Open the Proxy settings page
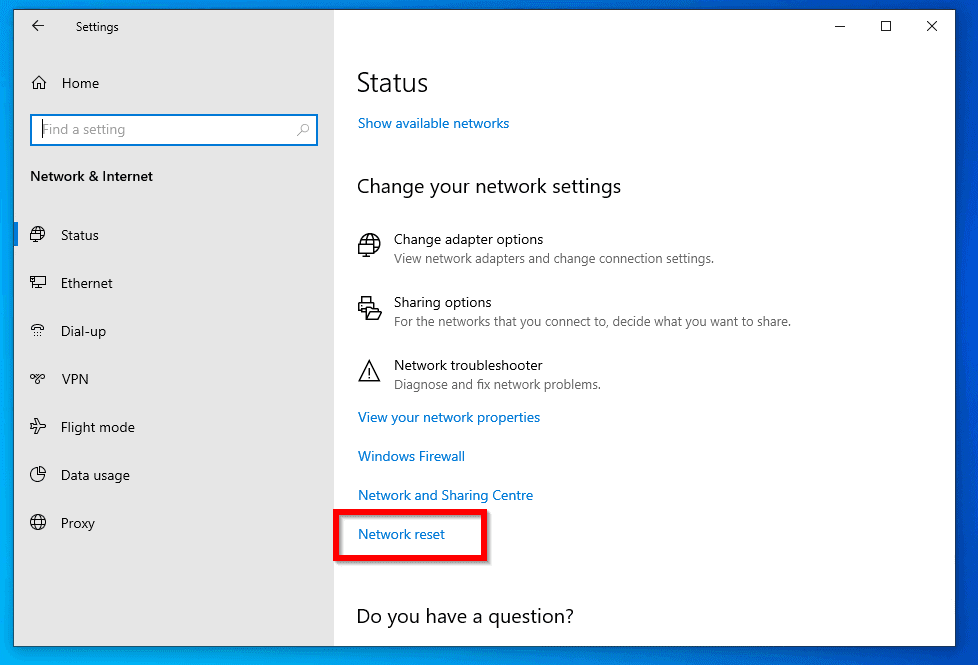This screenshot has width=978, height=665. 173,523
